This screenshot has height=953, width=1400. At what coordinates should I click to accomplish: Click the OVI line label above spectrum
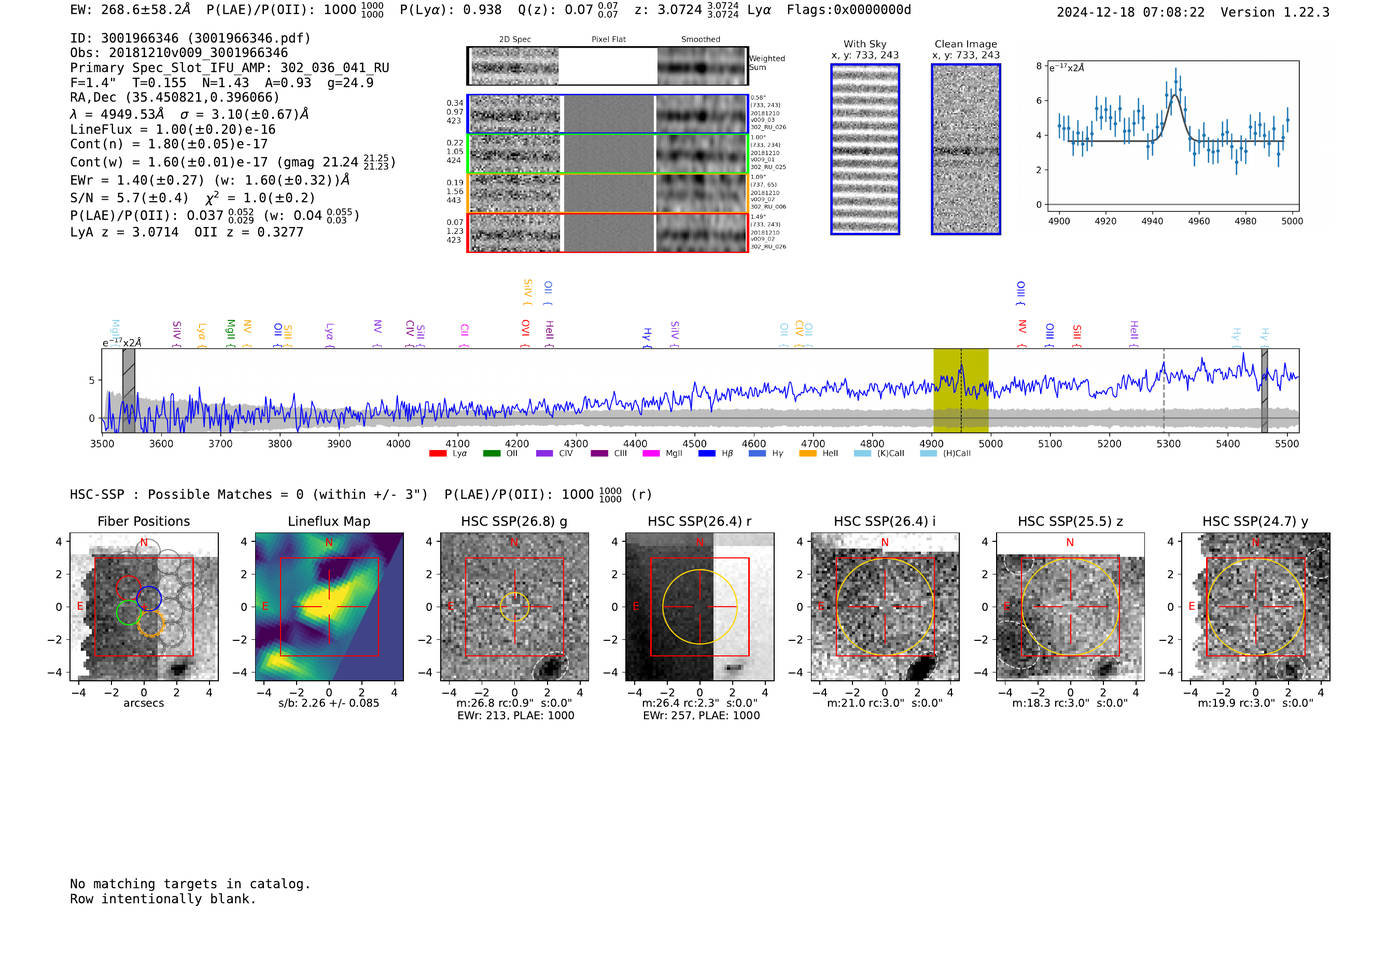click(525, 331)
